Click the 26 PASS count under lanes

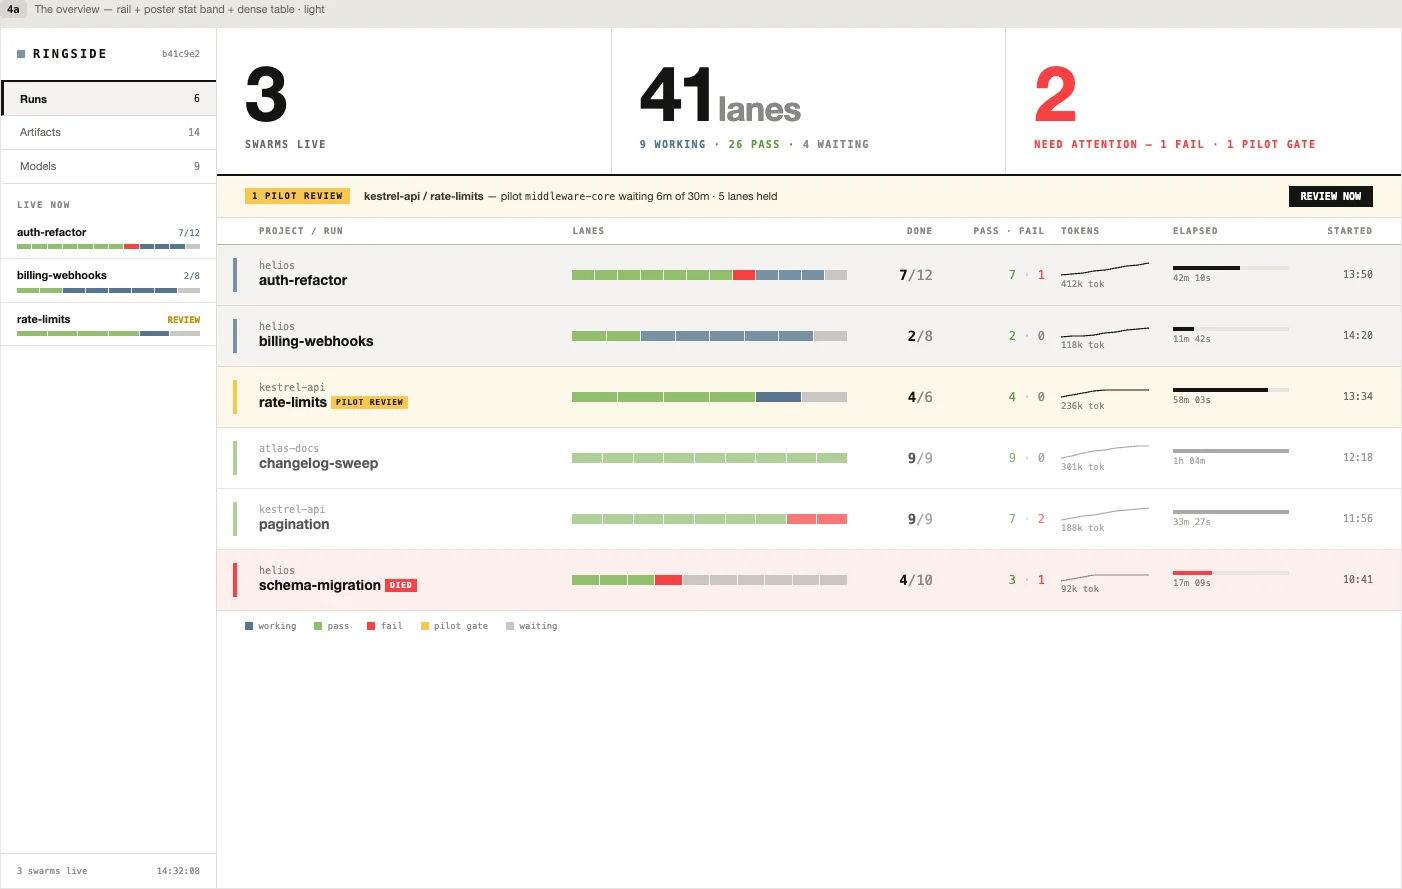coord(754,144)
